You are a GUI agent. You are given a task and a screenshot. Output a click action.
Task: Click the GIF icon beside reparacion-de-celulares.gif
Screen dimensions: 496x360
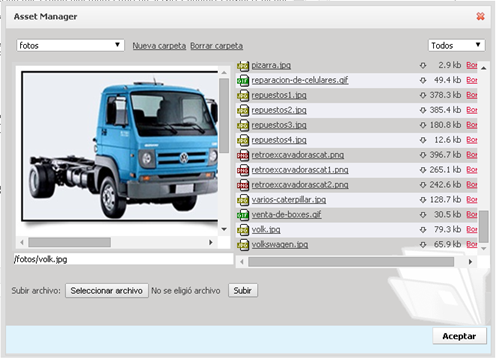[x=243, y=80]
